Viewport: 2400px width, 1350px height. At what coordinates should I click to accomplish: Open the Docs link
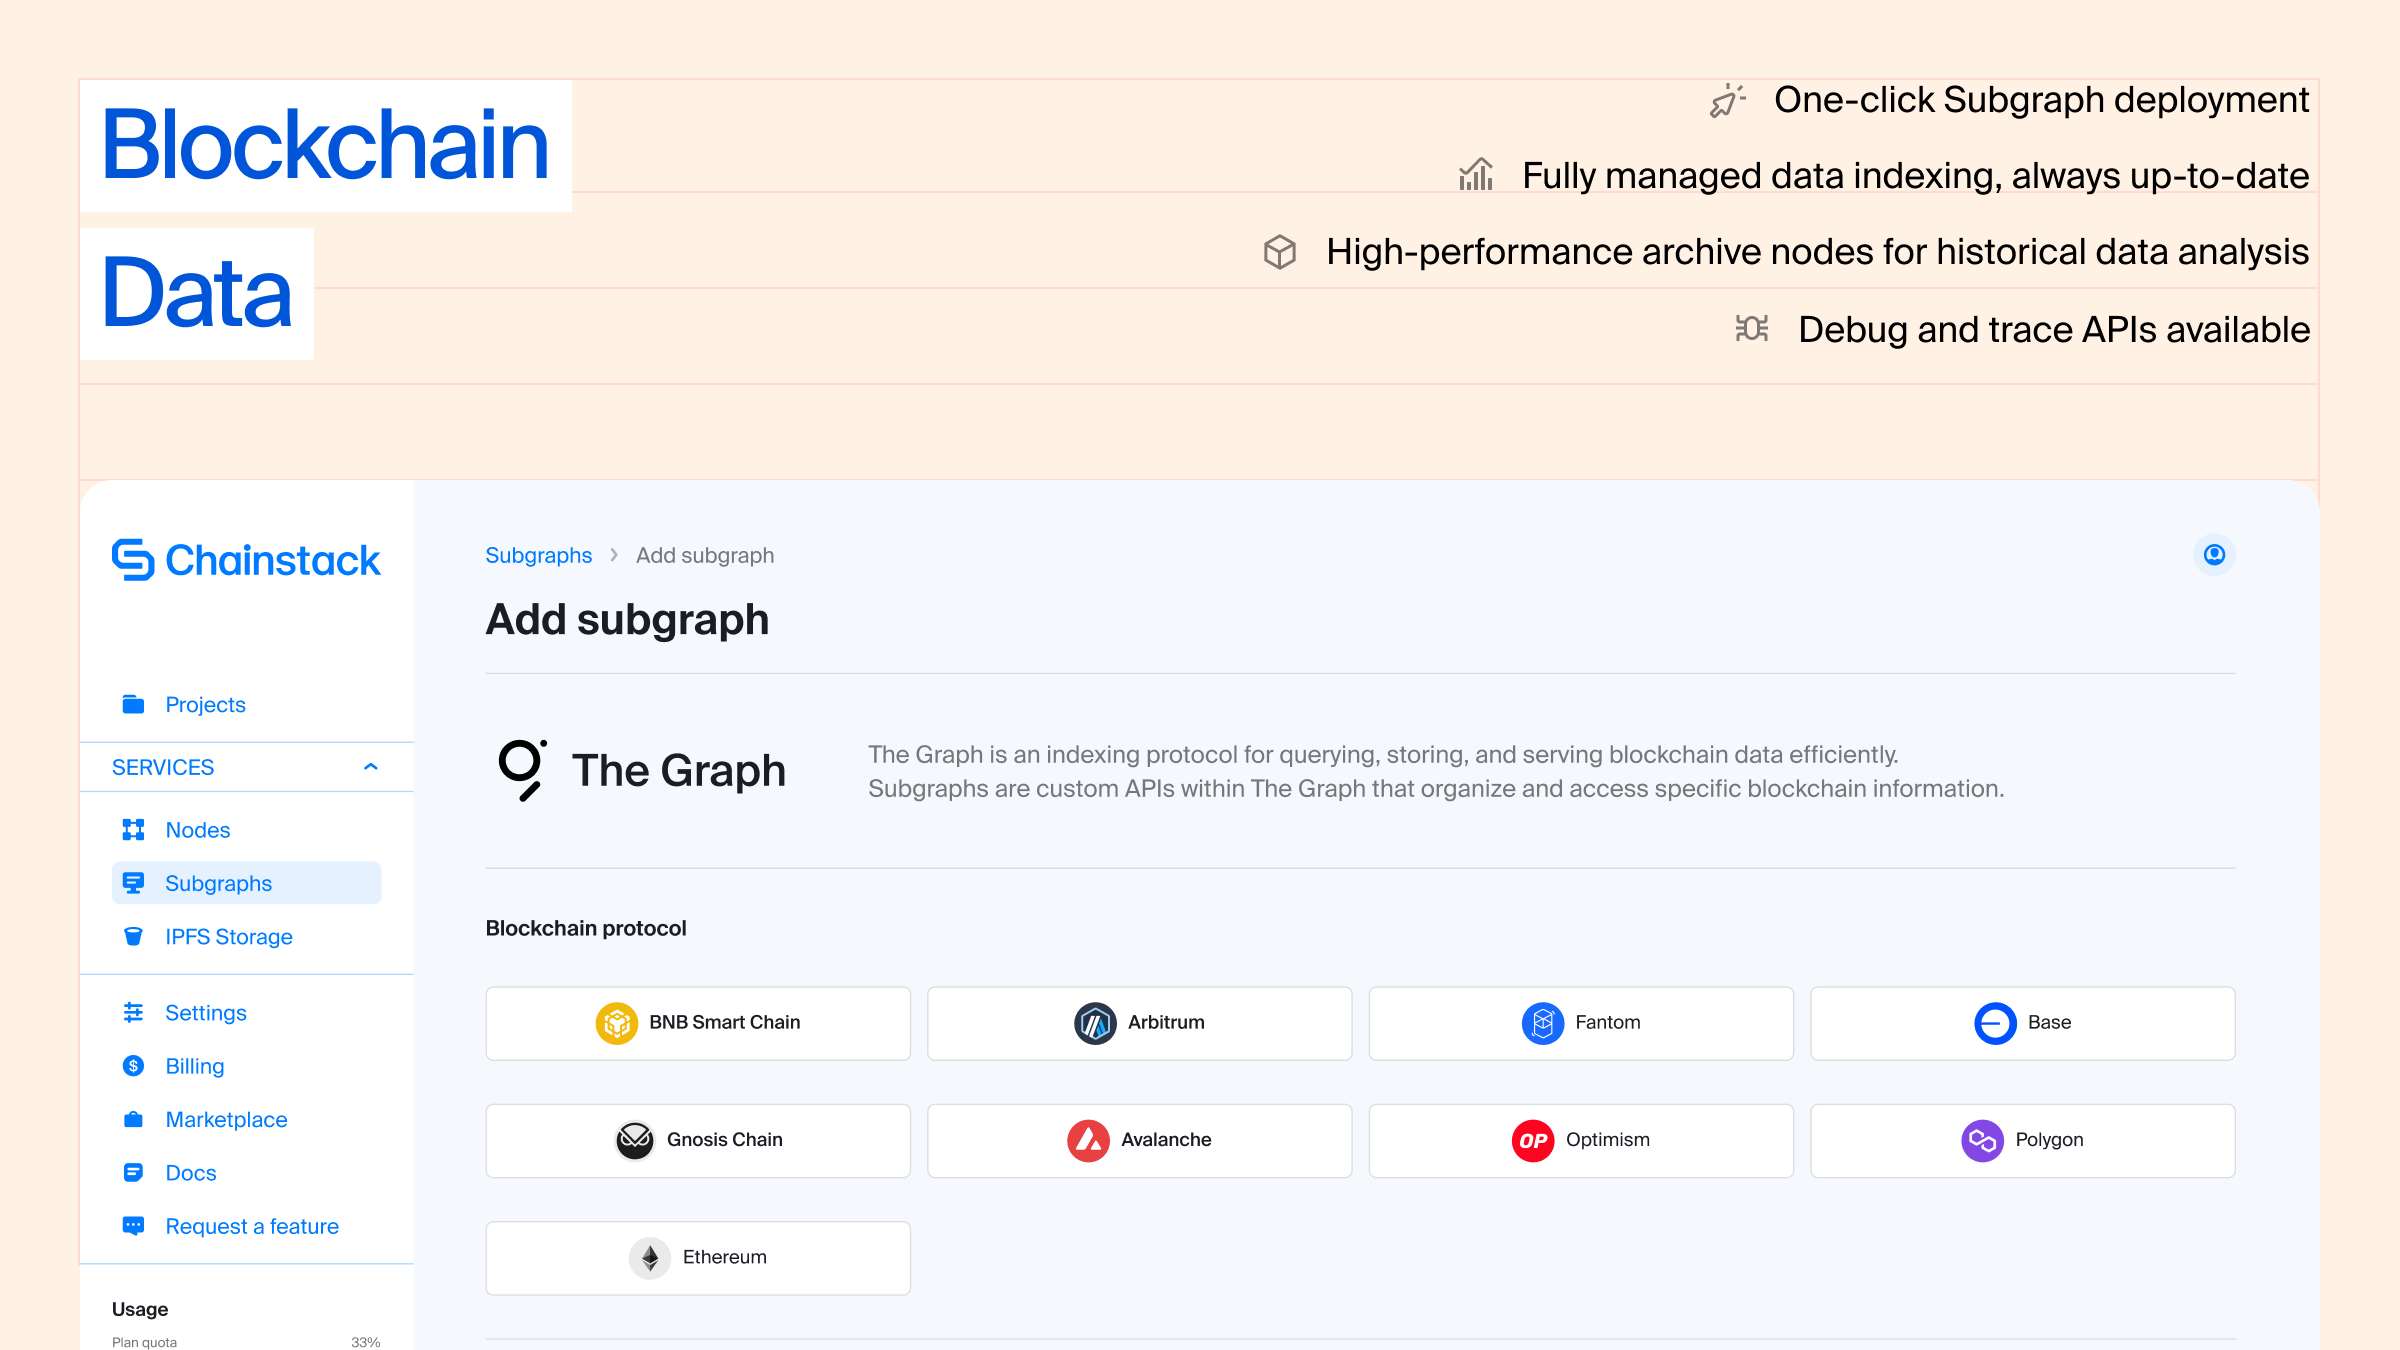190,1173
